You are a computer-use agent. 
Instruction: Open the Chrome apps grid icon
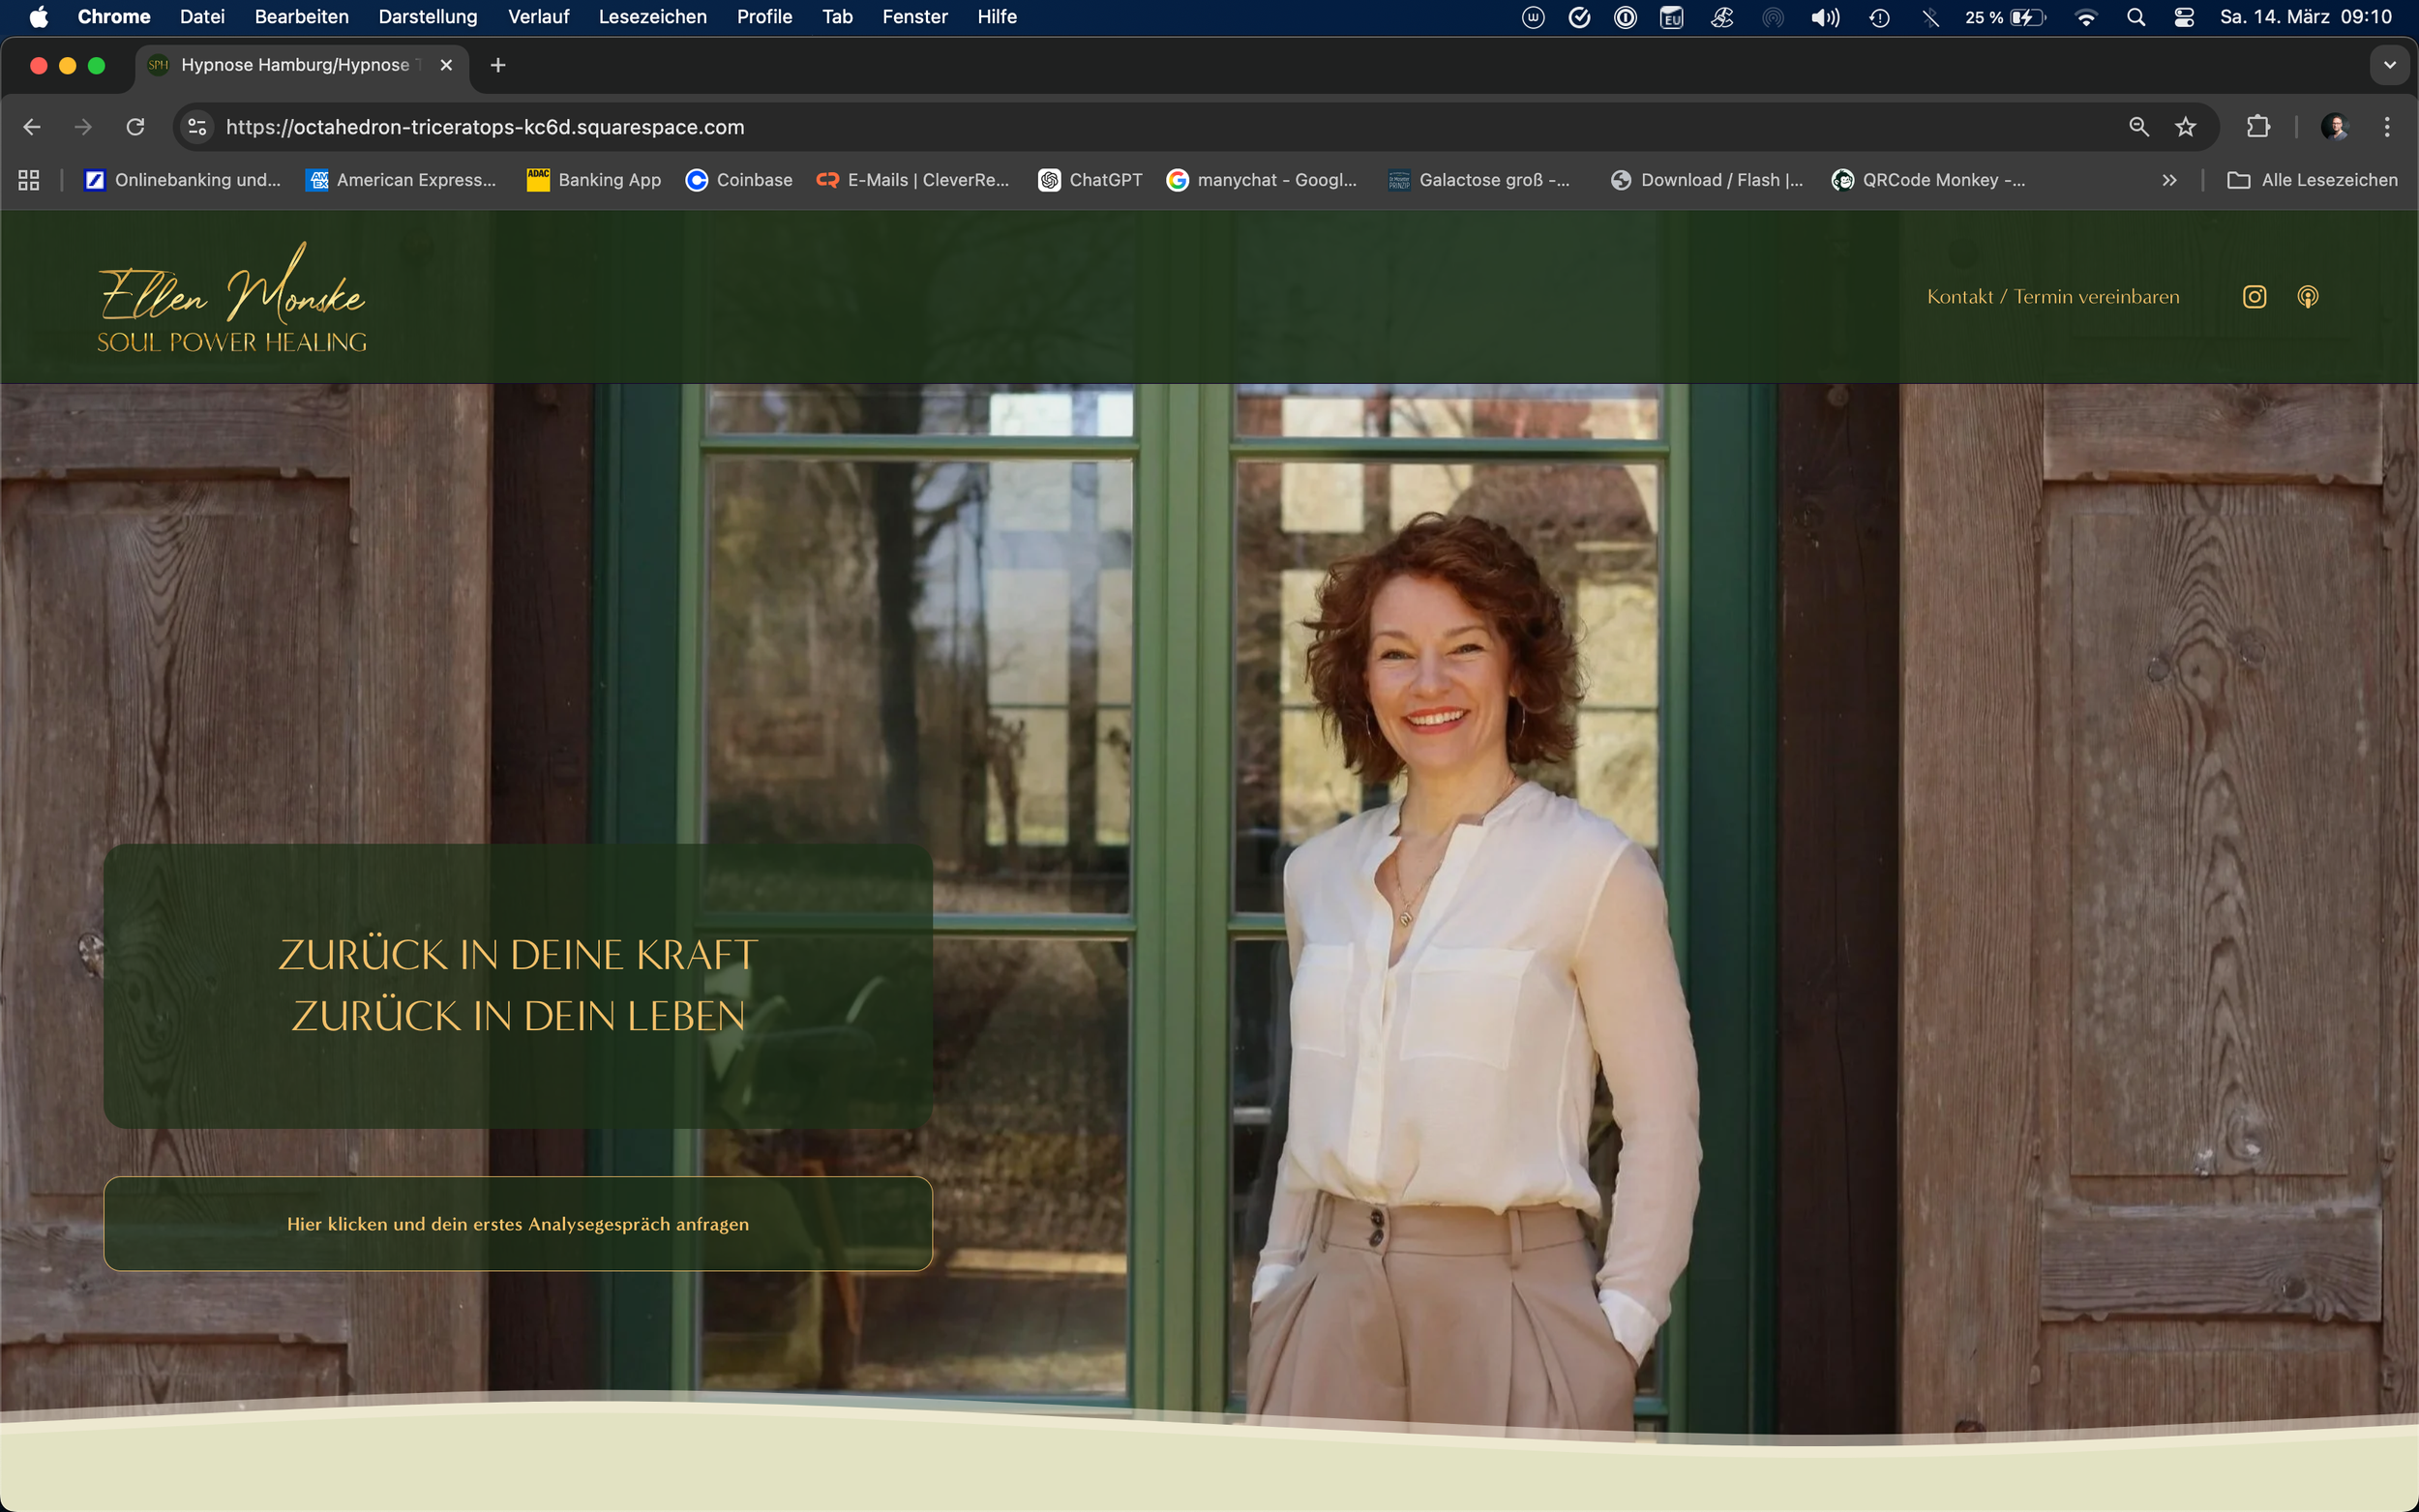(x=29, y=180)
